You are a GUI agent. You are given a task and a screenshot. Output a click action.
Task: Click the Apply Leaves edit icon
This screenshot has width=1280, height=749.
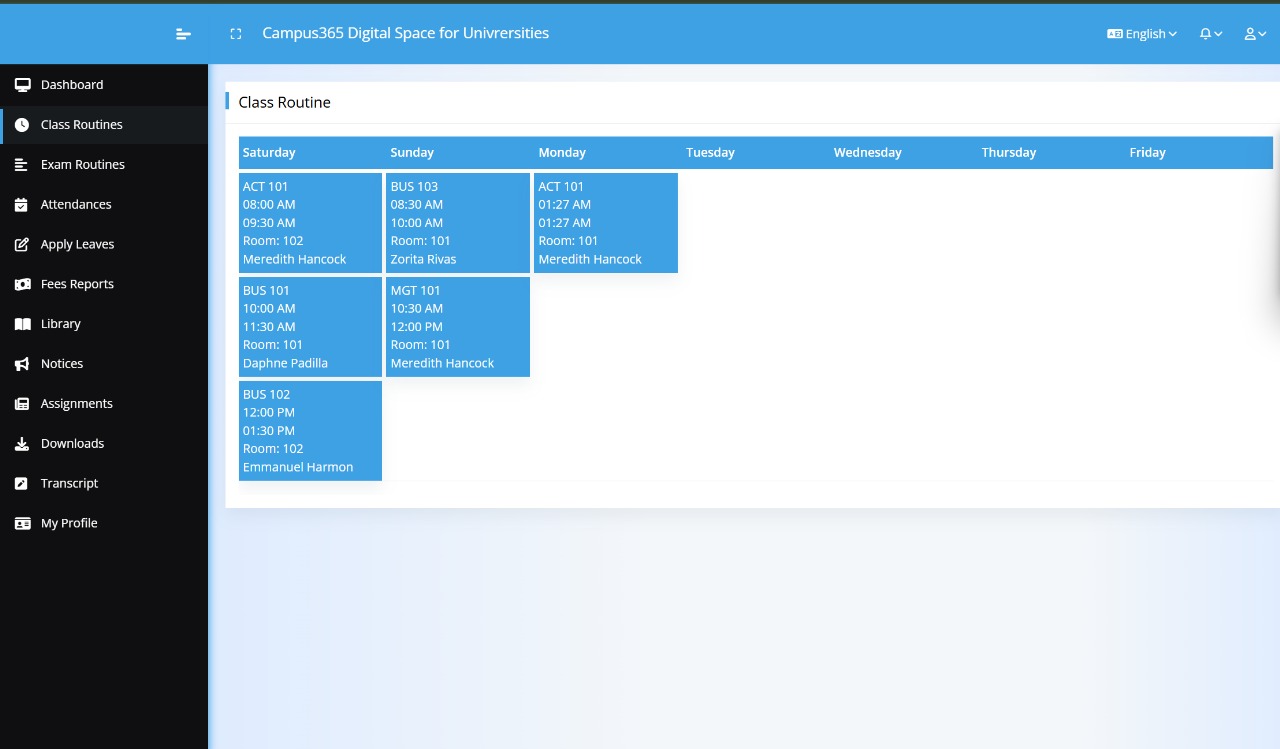(x=22, y=245)
